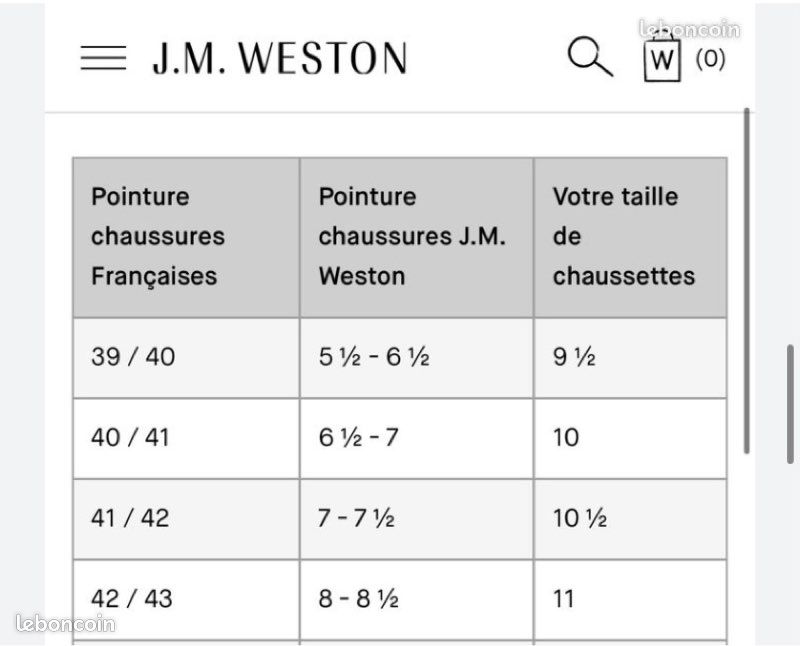Click the cart item count (0)
The width and height of the screenshot is (800, 646).
coord(708,58)
